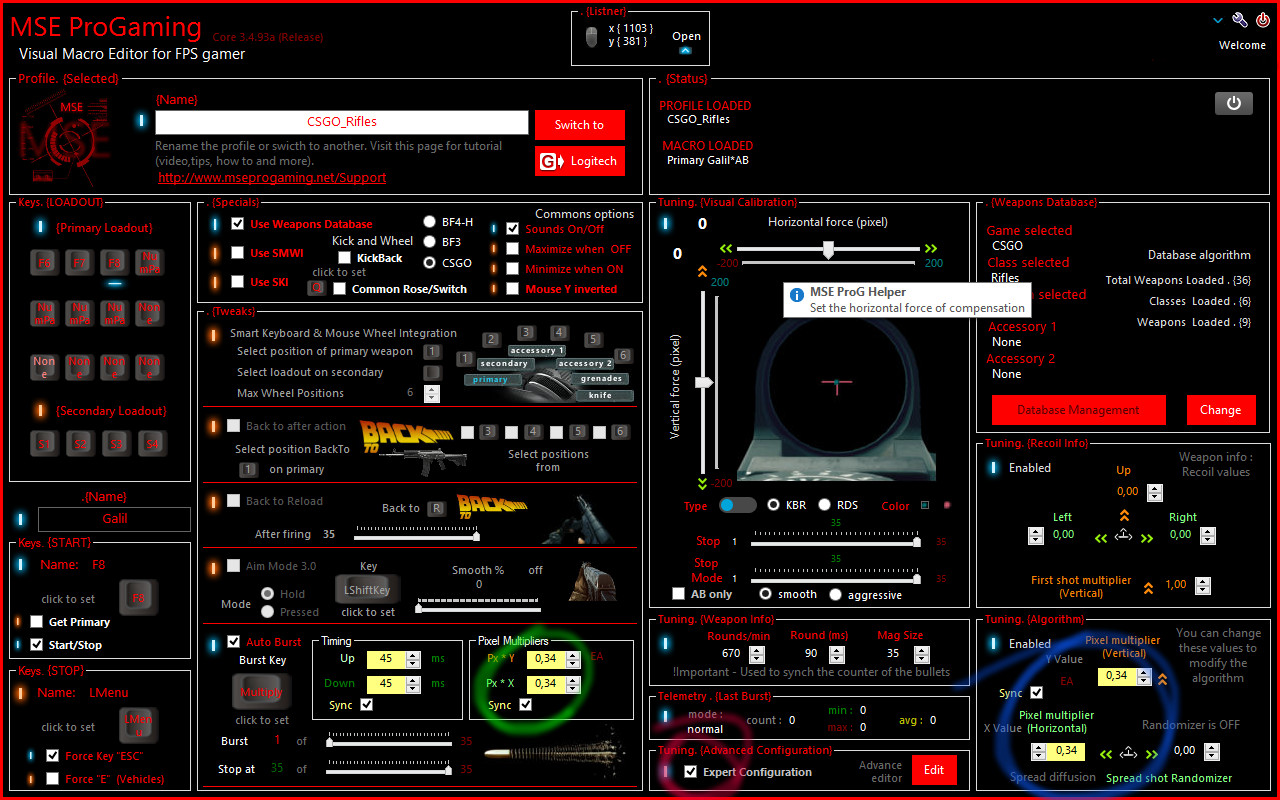Toggle the Type switch in Visual Calibration
Viewport: 1280px width, 800px height.
point(738,505)
